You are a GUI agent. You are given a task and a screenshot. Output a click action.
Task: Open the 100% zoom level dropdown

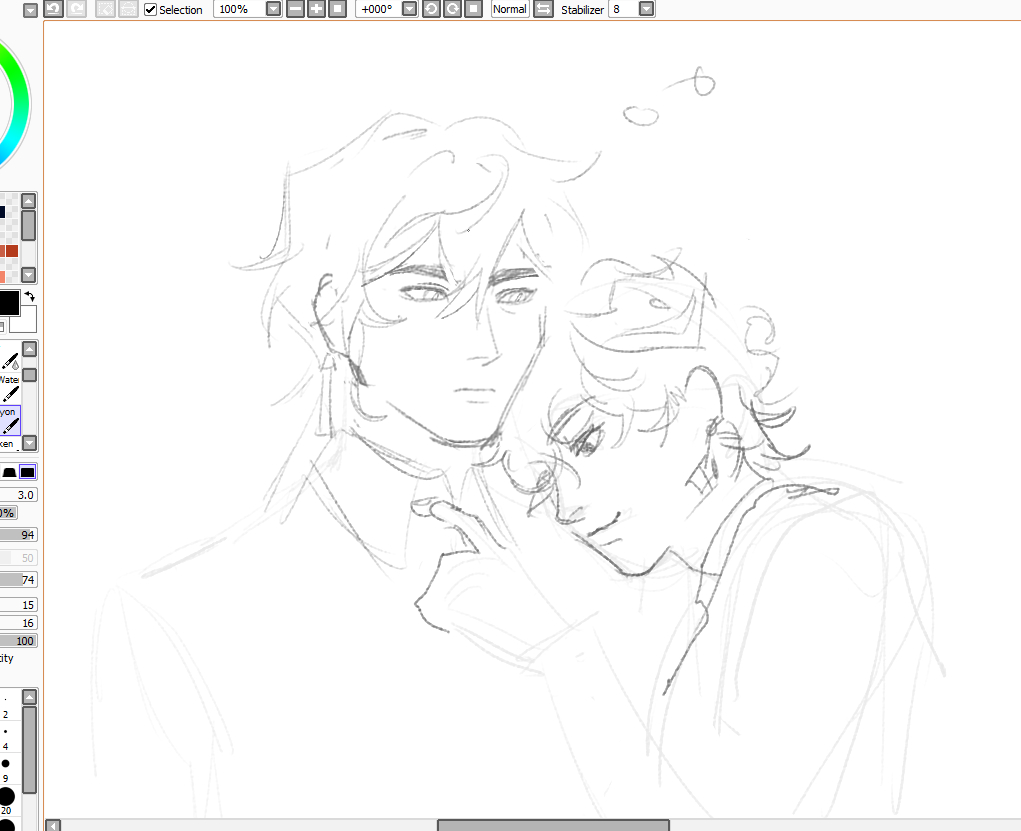(x=273, y=9)
